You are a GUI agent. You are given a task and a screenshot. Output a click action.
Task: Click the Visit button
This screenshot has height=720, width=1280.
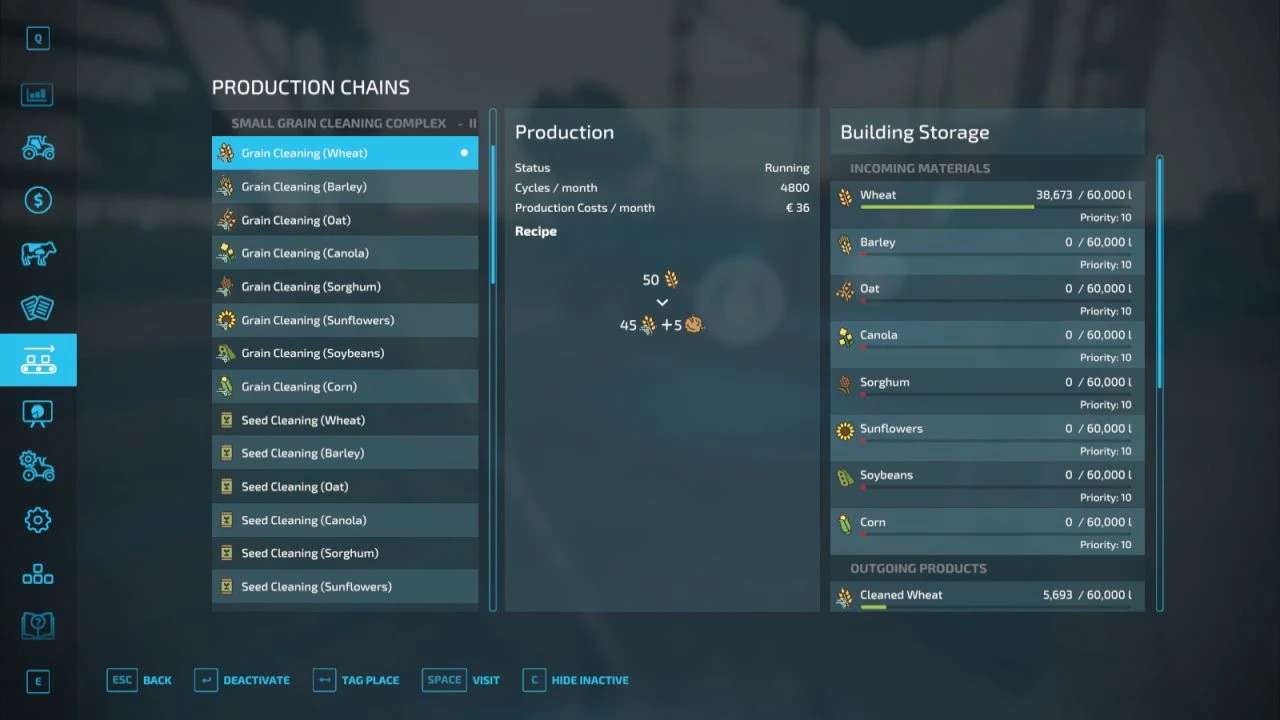pyautogui.click(x=461, y=680)
